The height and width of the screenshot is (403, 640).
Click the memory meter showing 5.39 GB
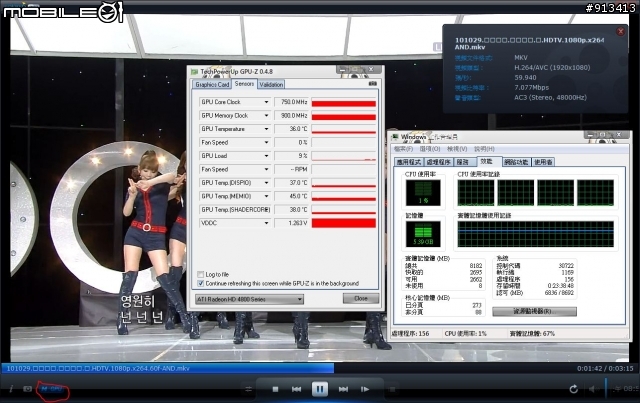(423, 234)
